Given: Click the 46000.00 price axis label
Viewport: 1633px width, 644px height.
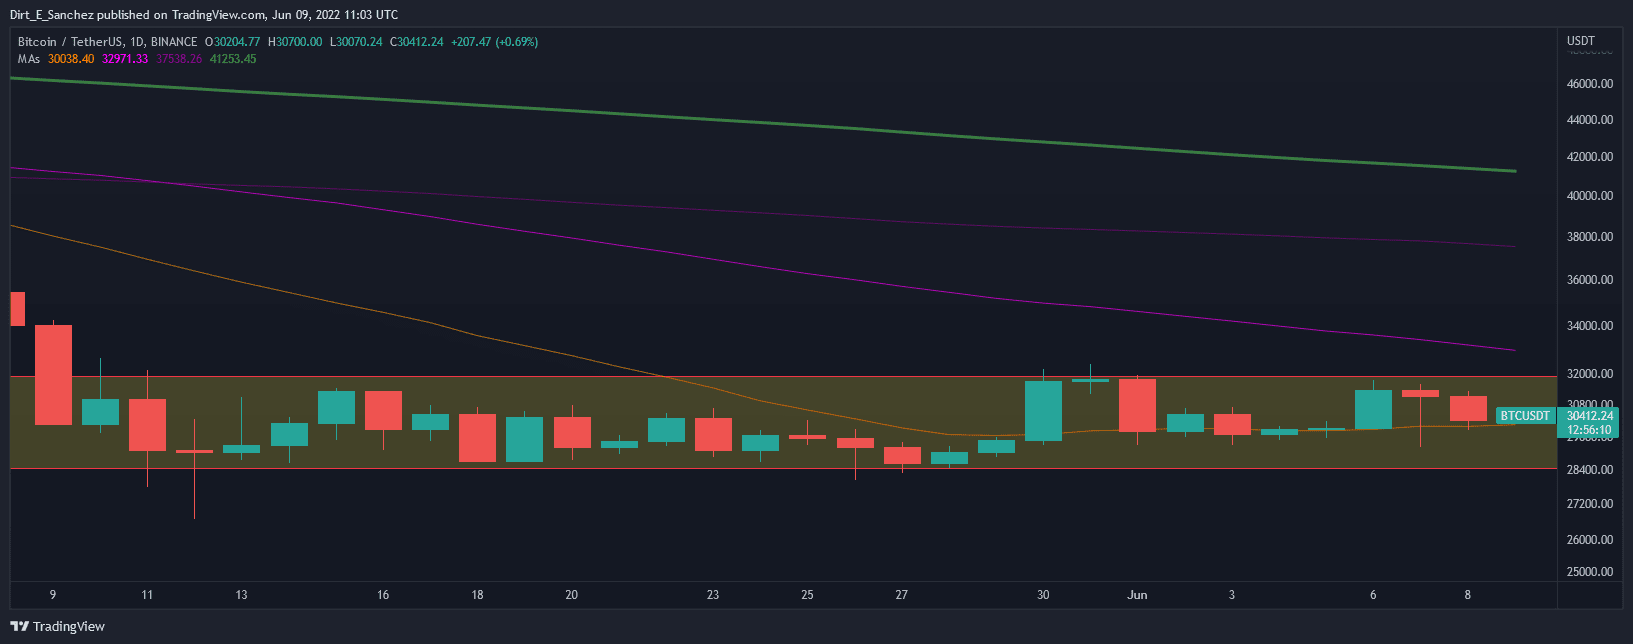Looking at the screenshot, I should point(1589,84).
